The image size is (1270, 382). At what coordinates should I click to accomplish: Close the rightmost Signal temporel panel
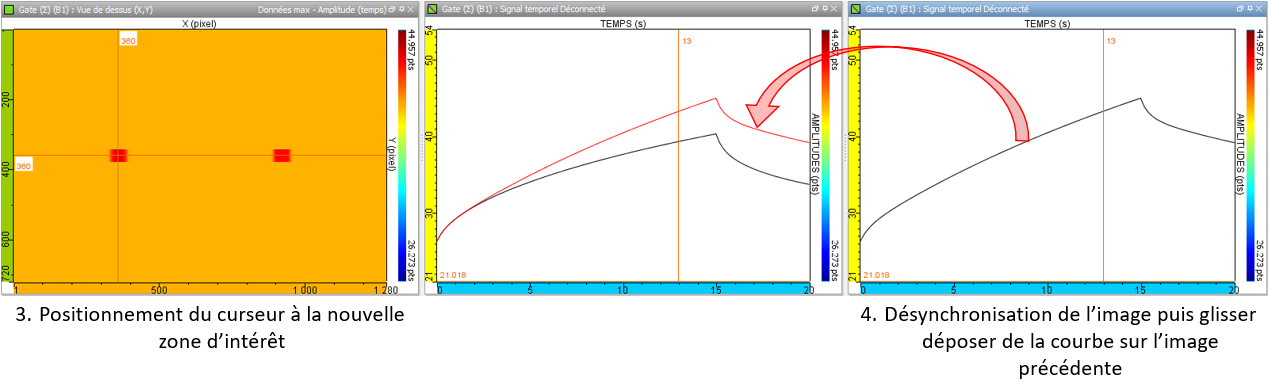1257,9
